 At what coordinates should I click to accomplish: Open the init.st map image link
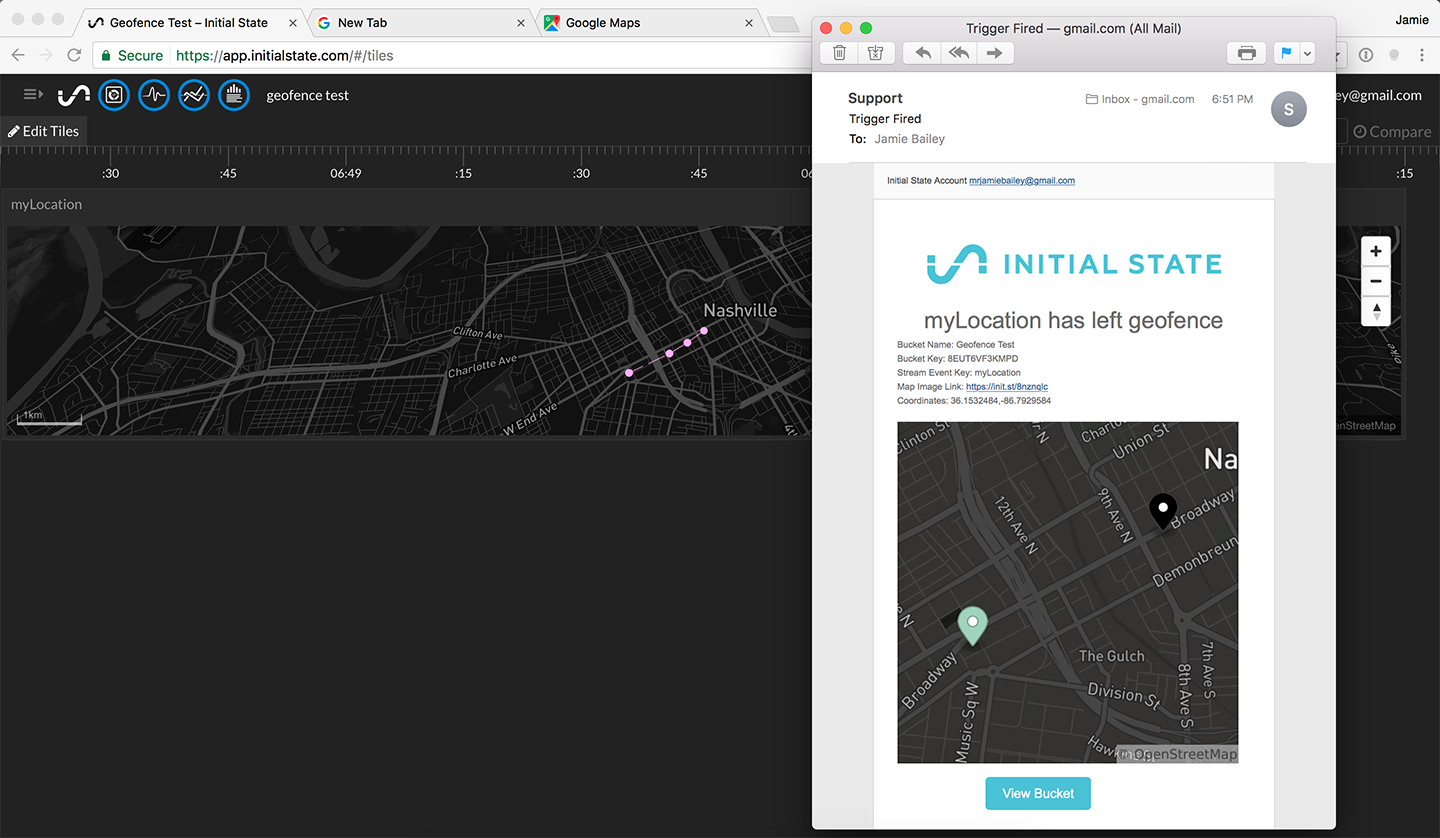pyautogui.click(x=1006, y=387)
